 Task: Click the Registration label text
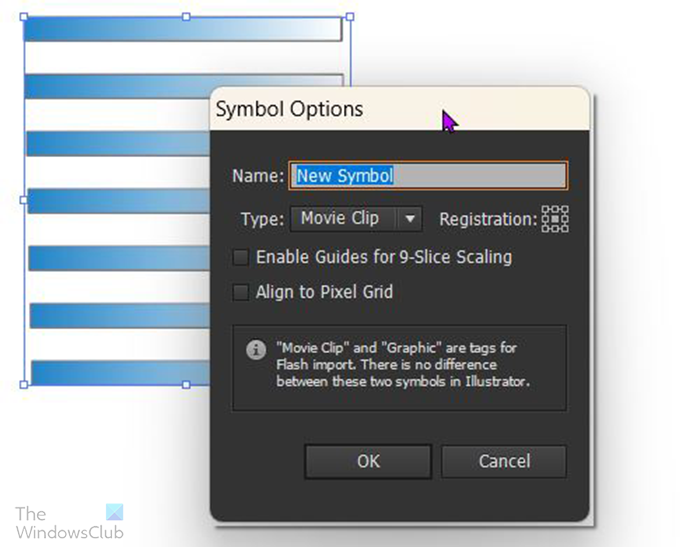pyautogui.click(x=488, y=219)
